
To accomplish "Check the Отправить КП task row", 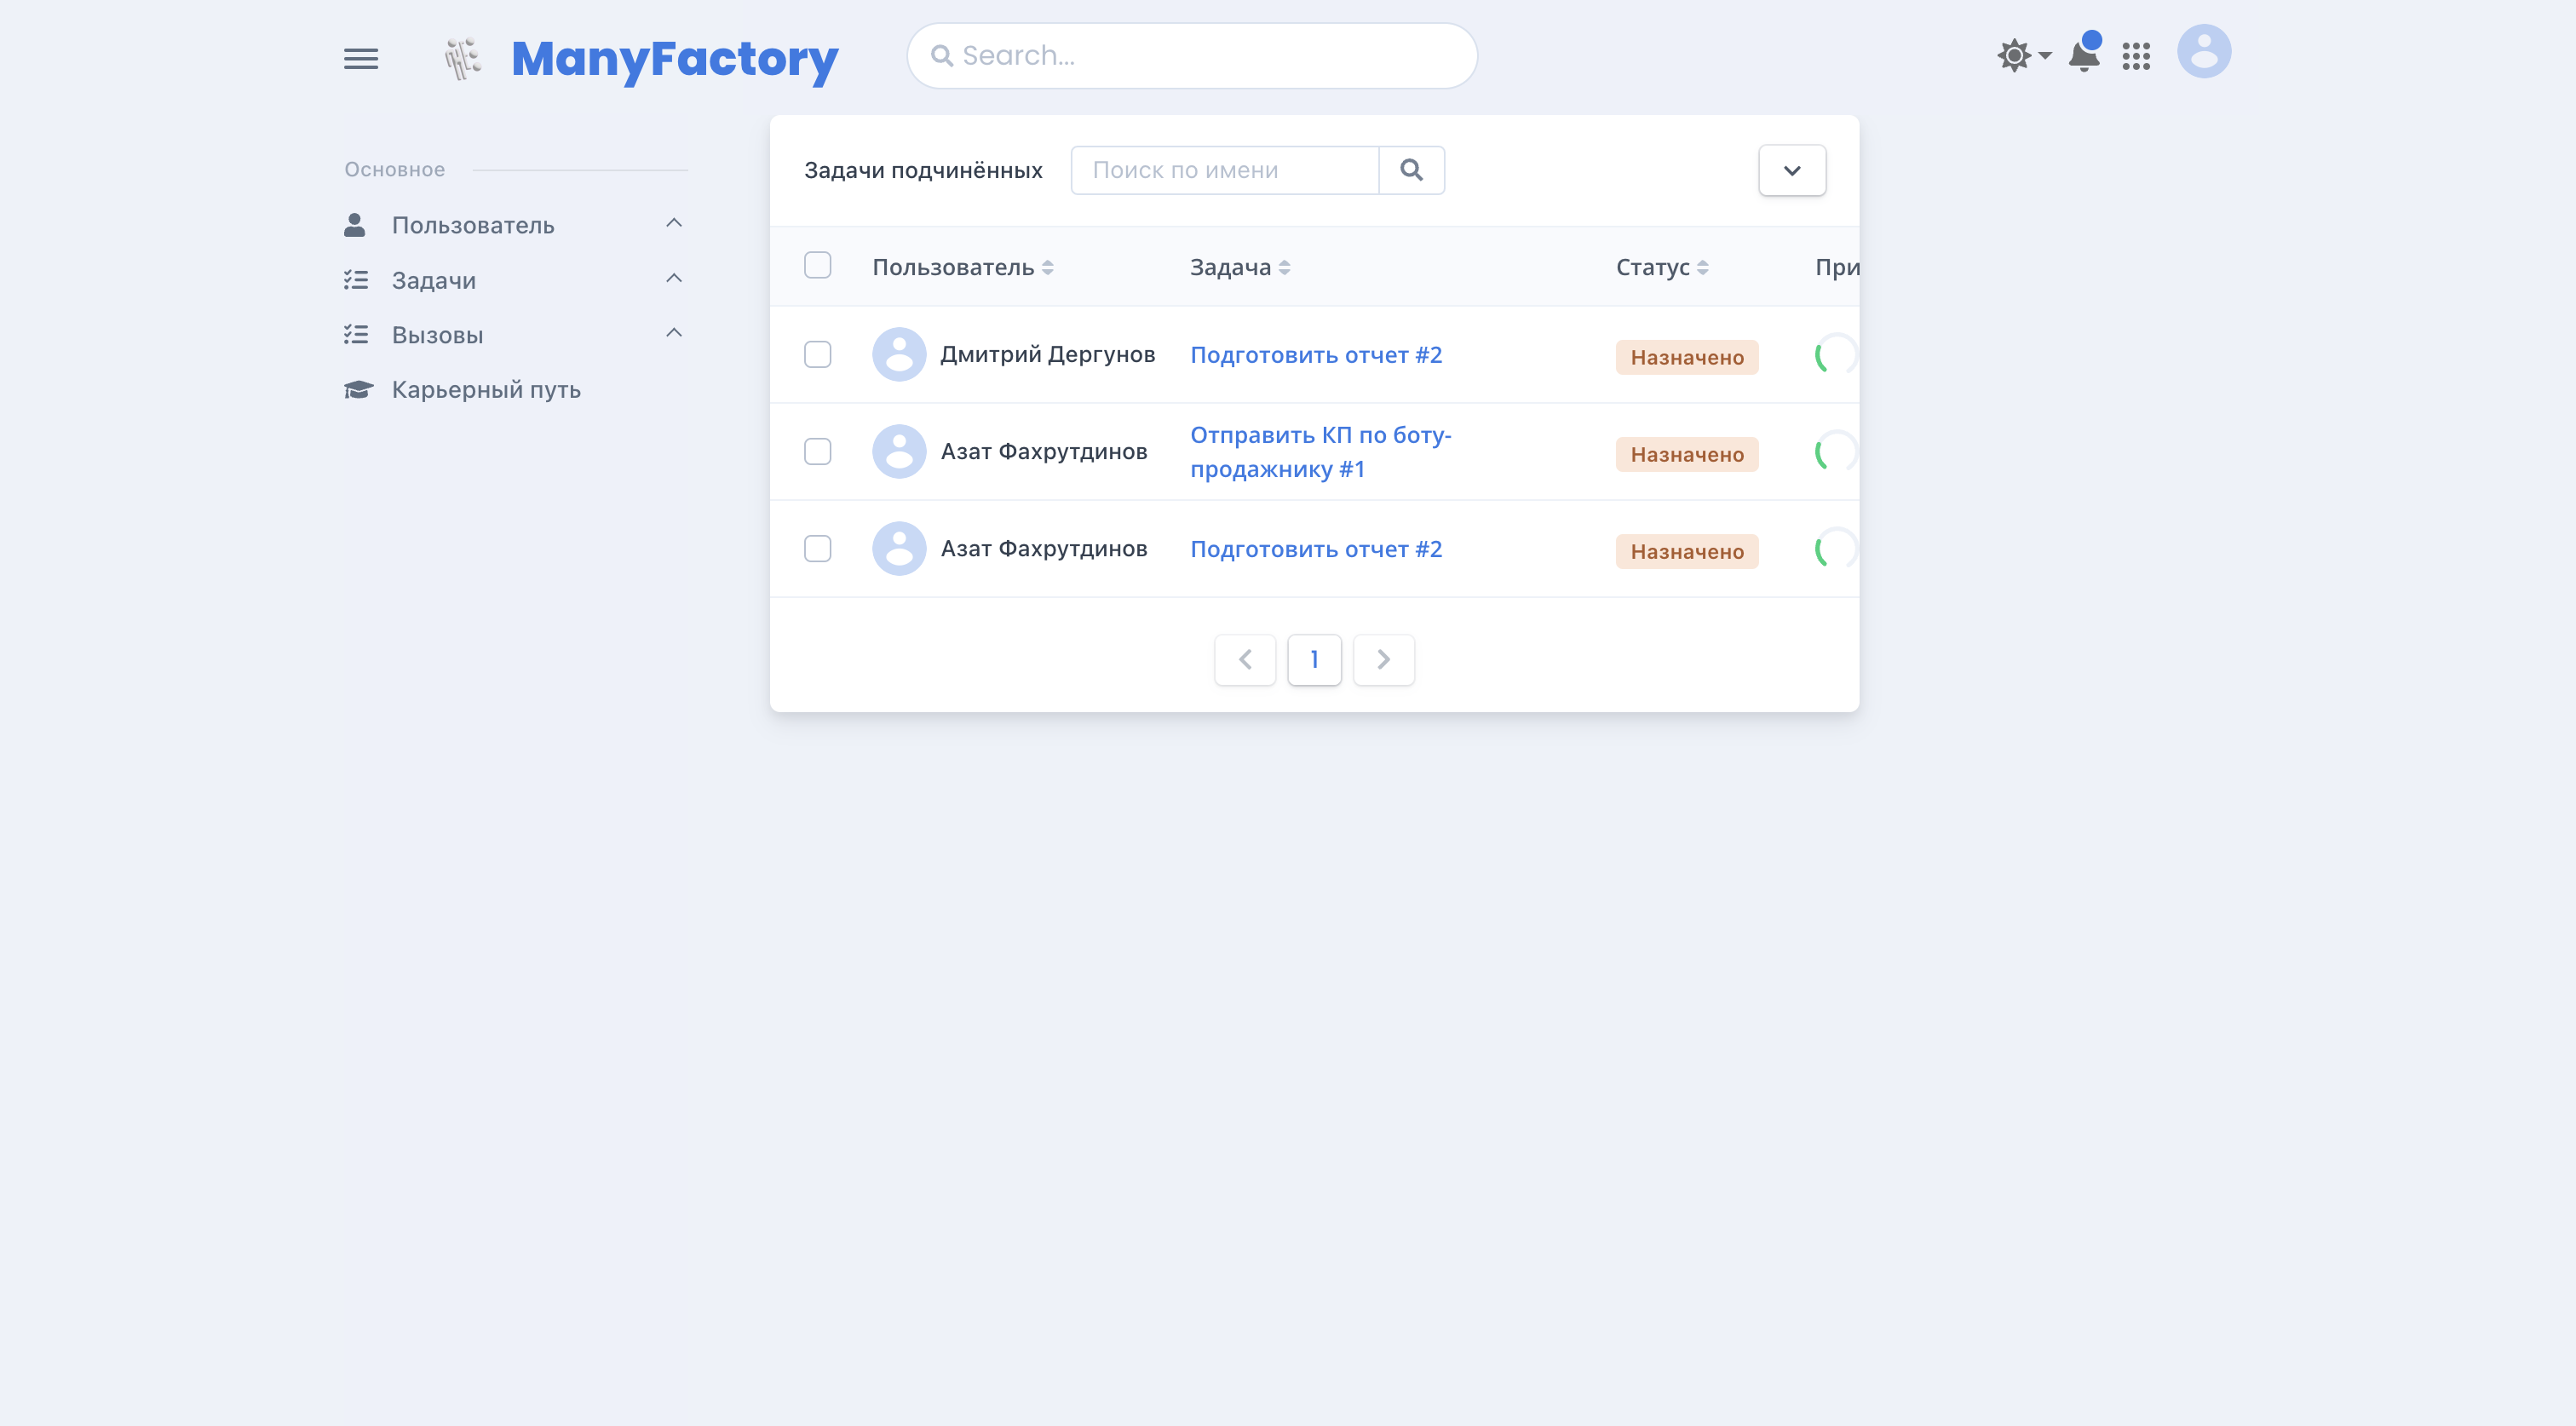I will coord(818,451).
